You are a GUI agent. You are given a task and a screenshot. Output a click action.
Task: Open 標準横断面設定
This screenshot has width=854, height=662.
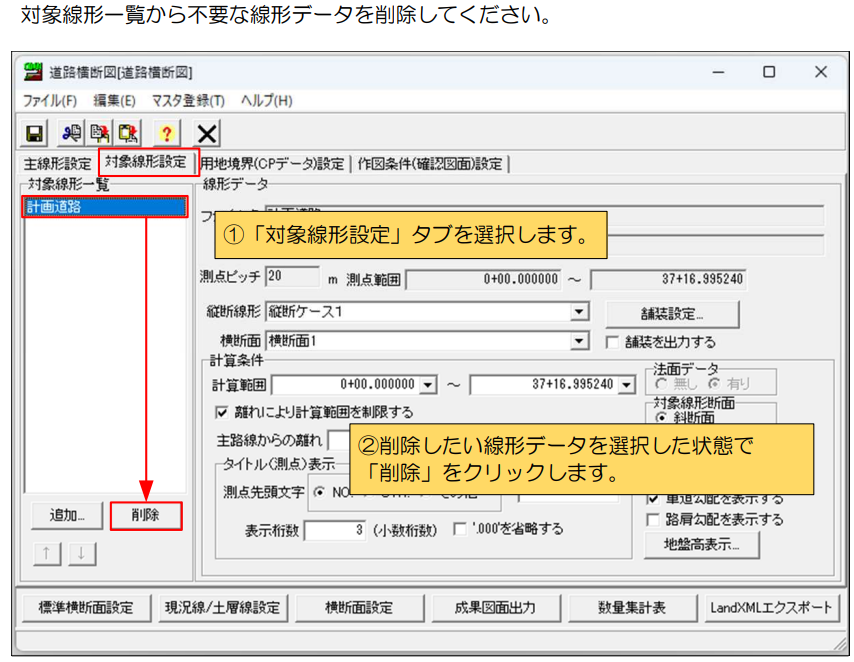click(x=86, y=608)
